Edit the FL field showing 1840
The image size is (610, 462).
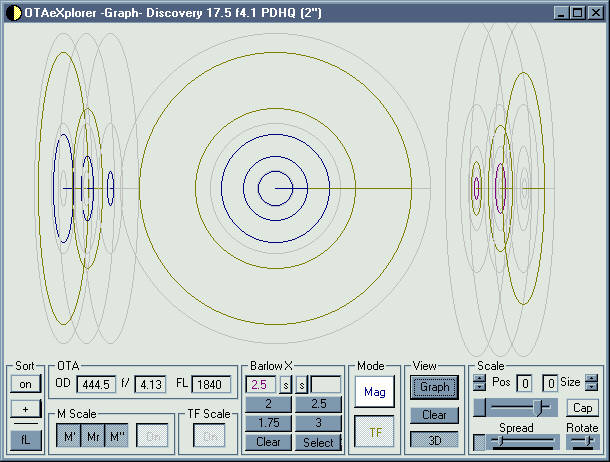click(x=211, y=385)
